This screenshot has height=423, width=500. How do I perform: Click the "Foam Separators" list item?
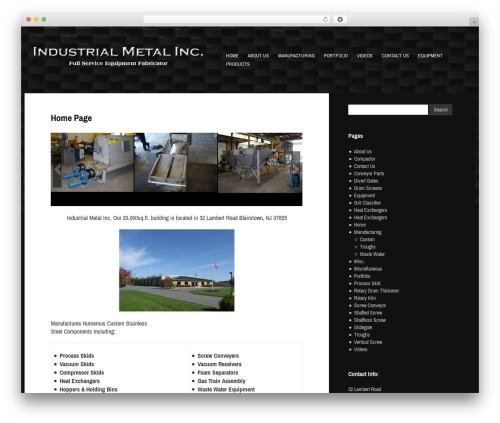218,373
